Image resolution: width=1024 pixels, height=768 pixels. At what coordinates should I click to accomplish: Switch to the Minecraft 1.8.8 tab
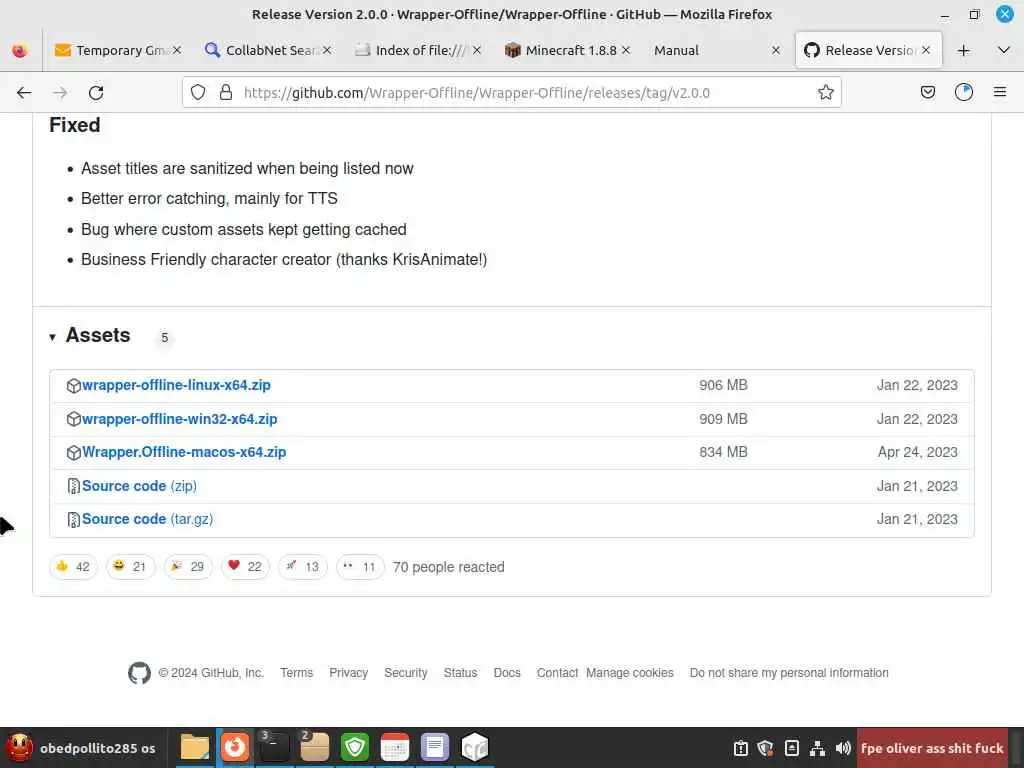click(x=568, y=50)
